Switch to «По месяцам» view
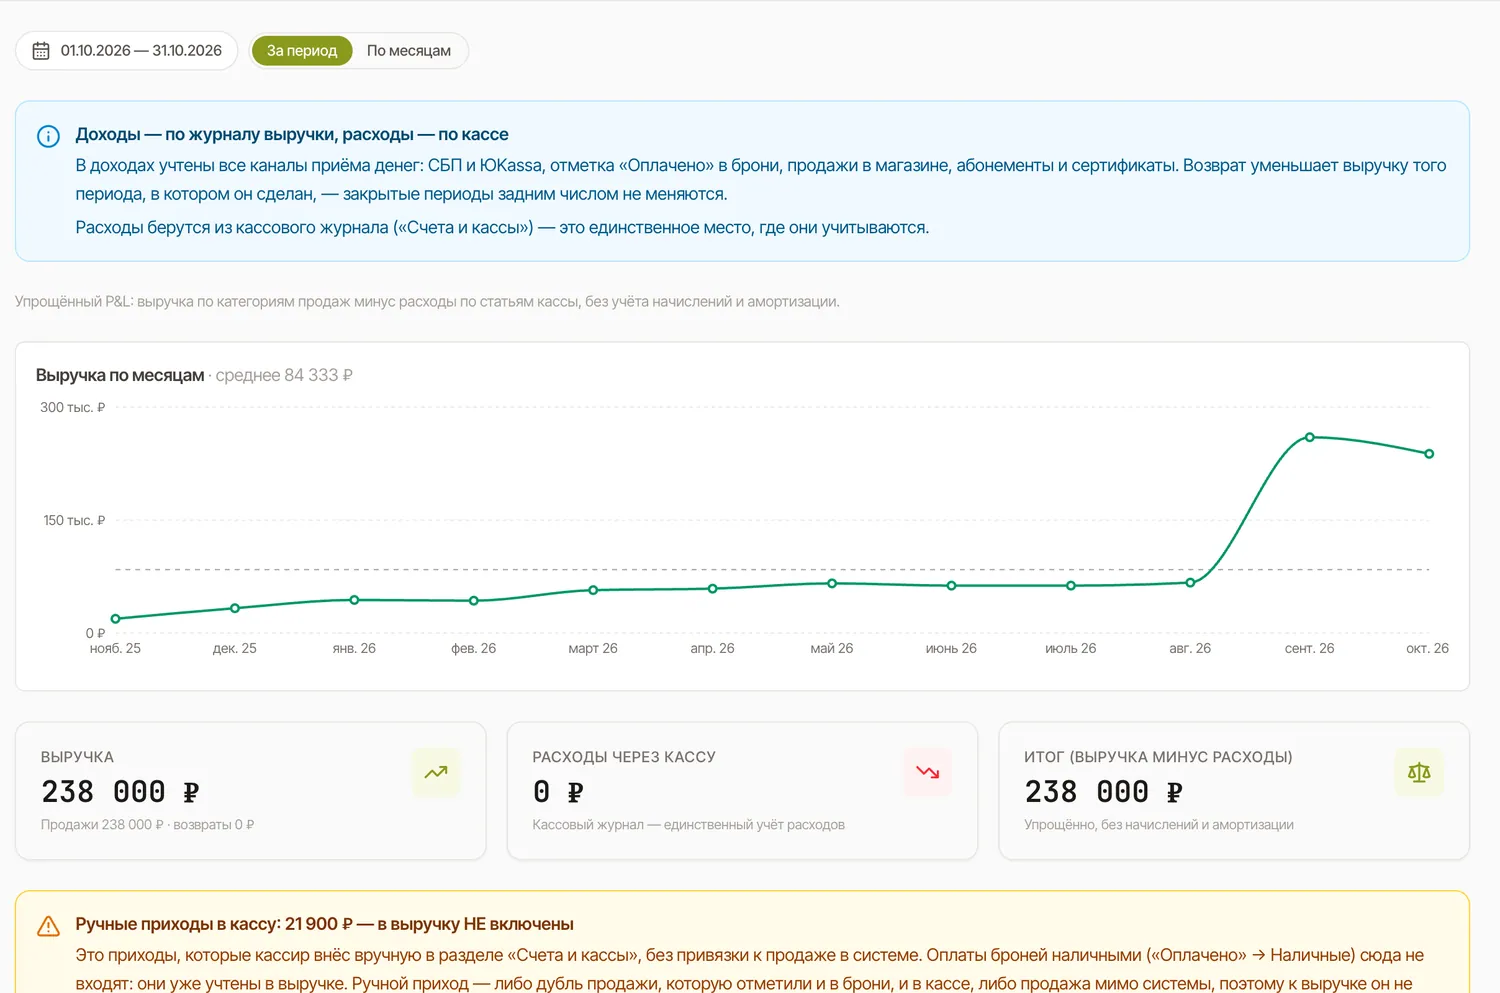The image size is (1500, 993). tap(408, 51)
